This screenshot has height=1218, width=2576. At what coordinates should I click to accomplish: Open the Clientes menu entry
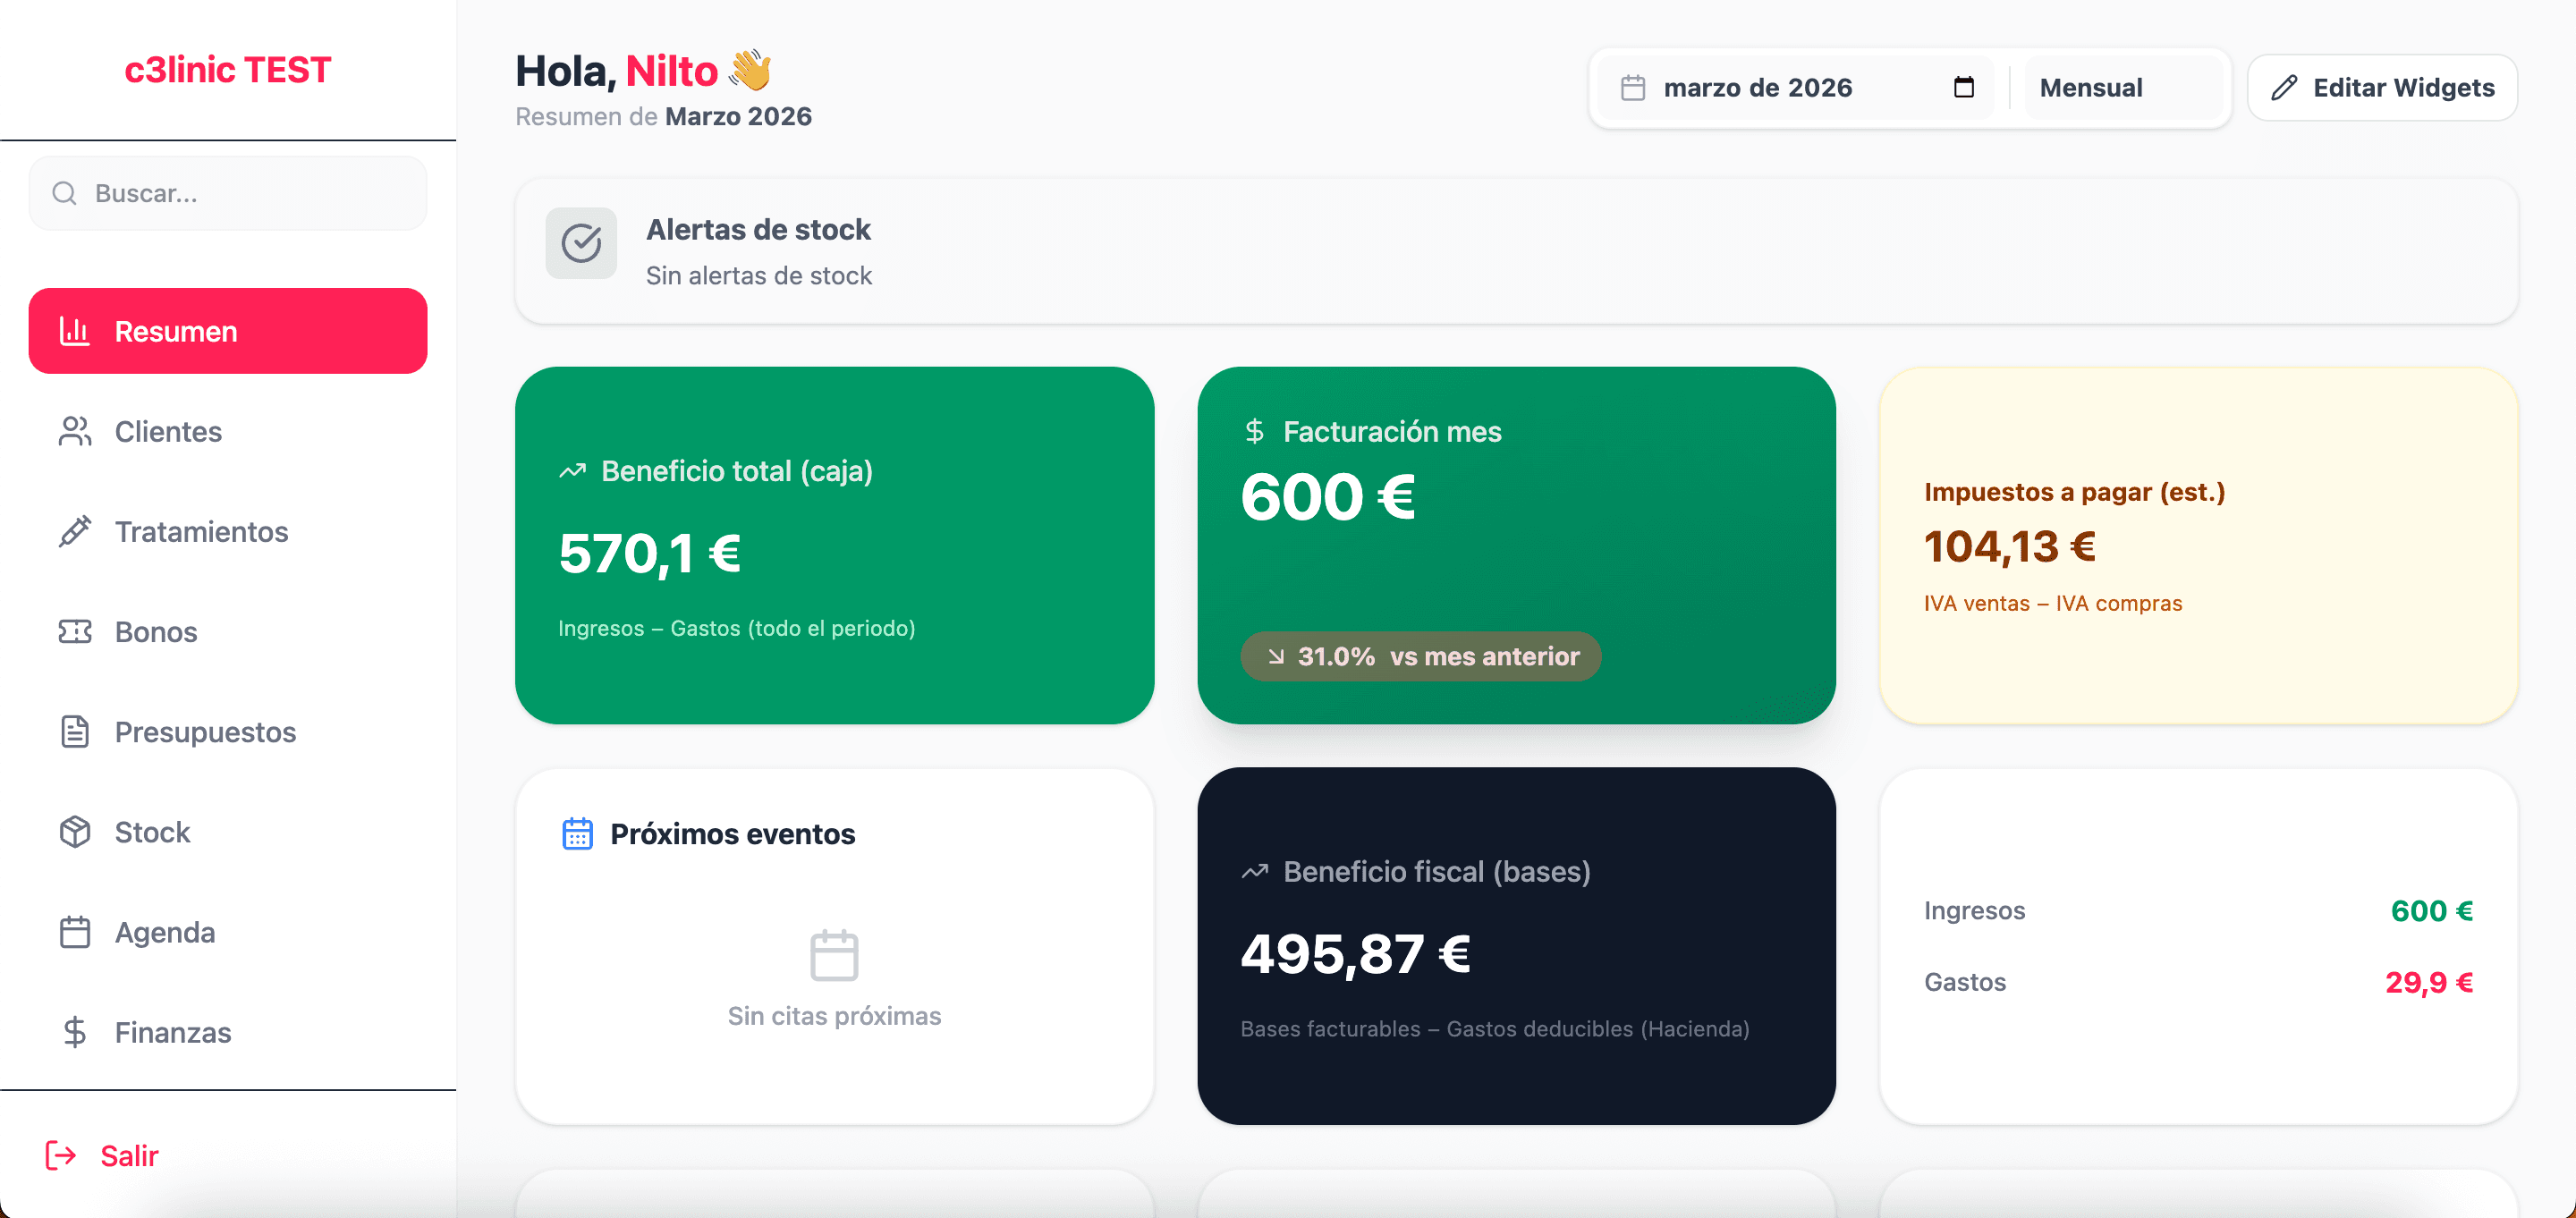167,431
